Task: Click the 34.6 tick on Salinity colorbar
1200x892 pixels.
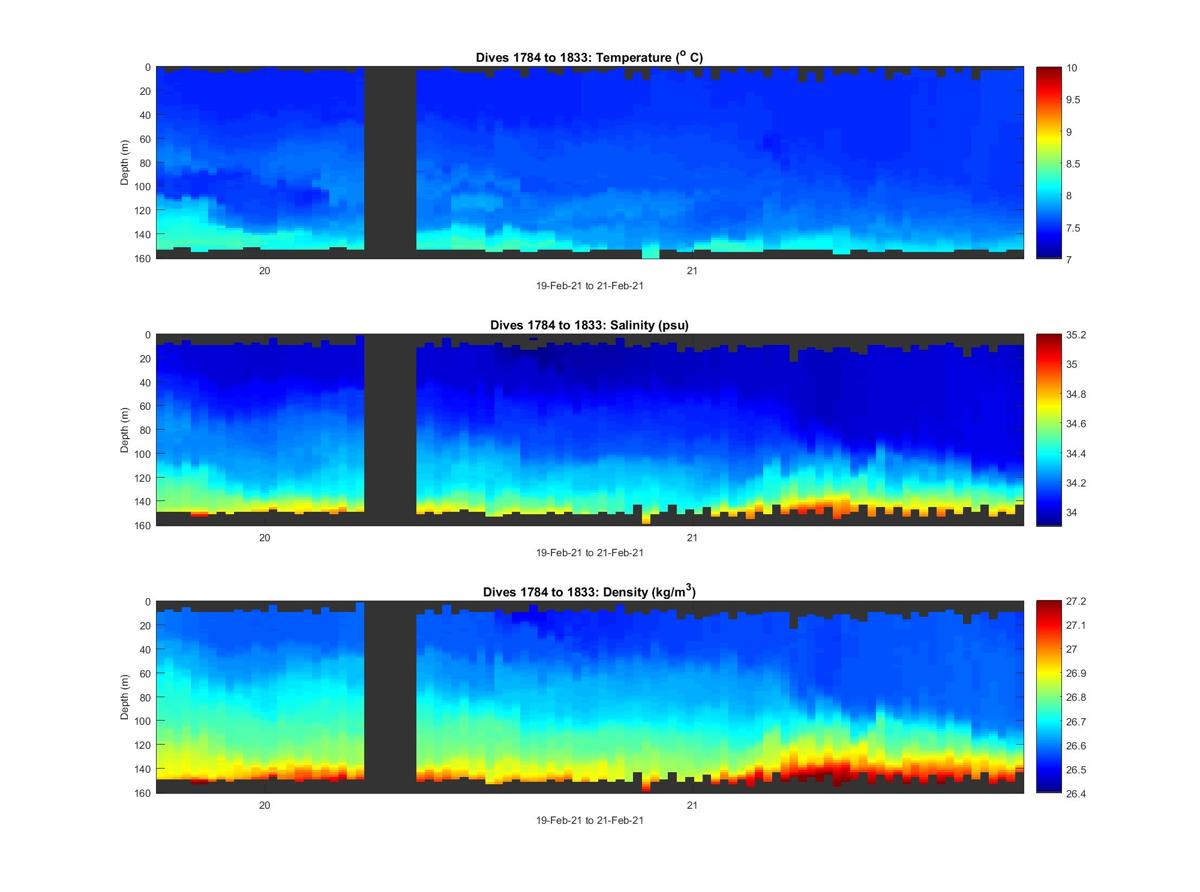Action: 1078,424
